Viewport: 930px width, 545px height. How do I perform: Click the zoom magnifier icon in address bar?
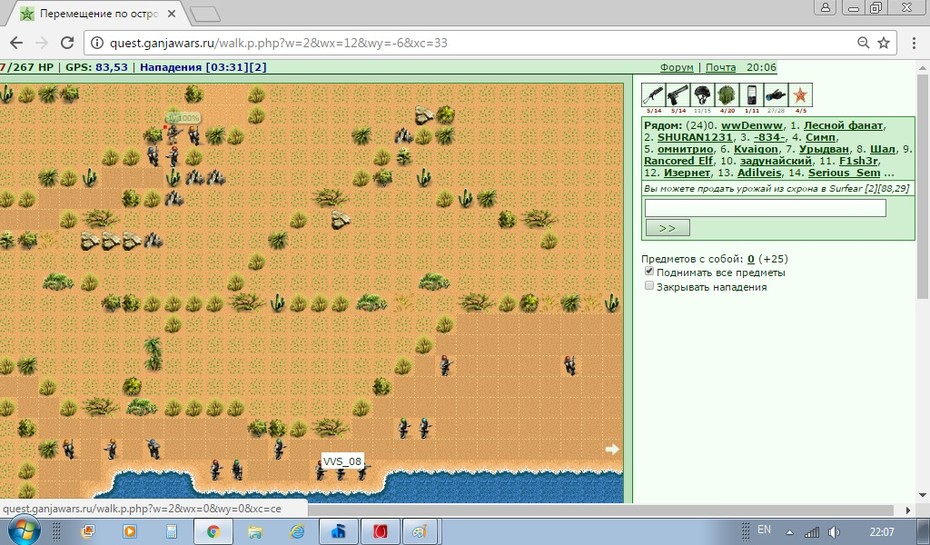(x=863, y=43)
